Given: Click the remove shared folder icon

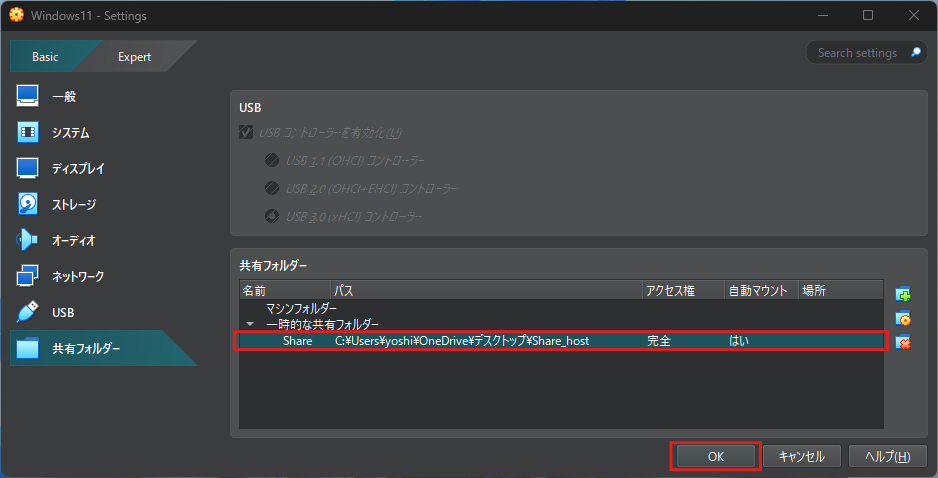Looking at the screenshot, I should coord(903,342).
